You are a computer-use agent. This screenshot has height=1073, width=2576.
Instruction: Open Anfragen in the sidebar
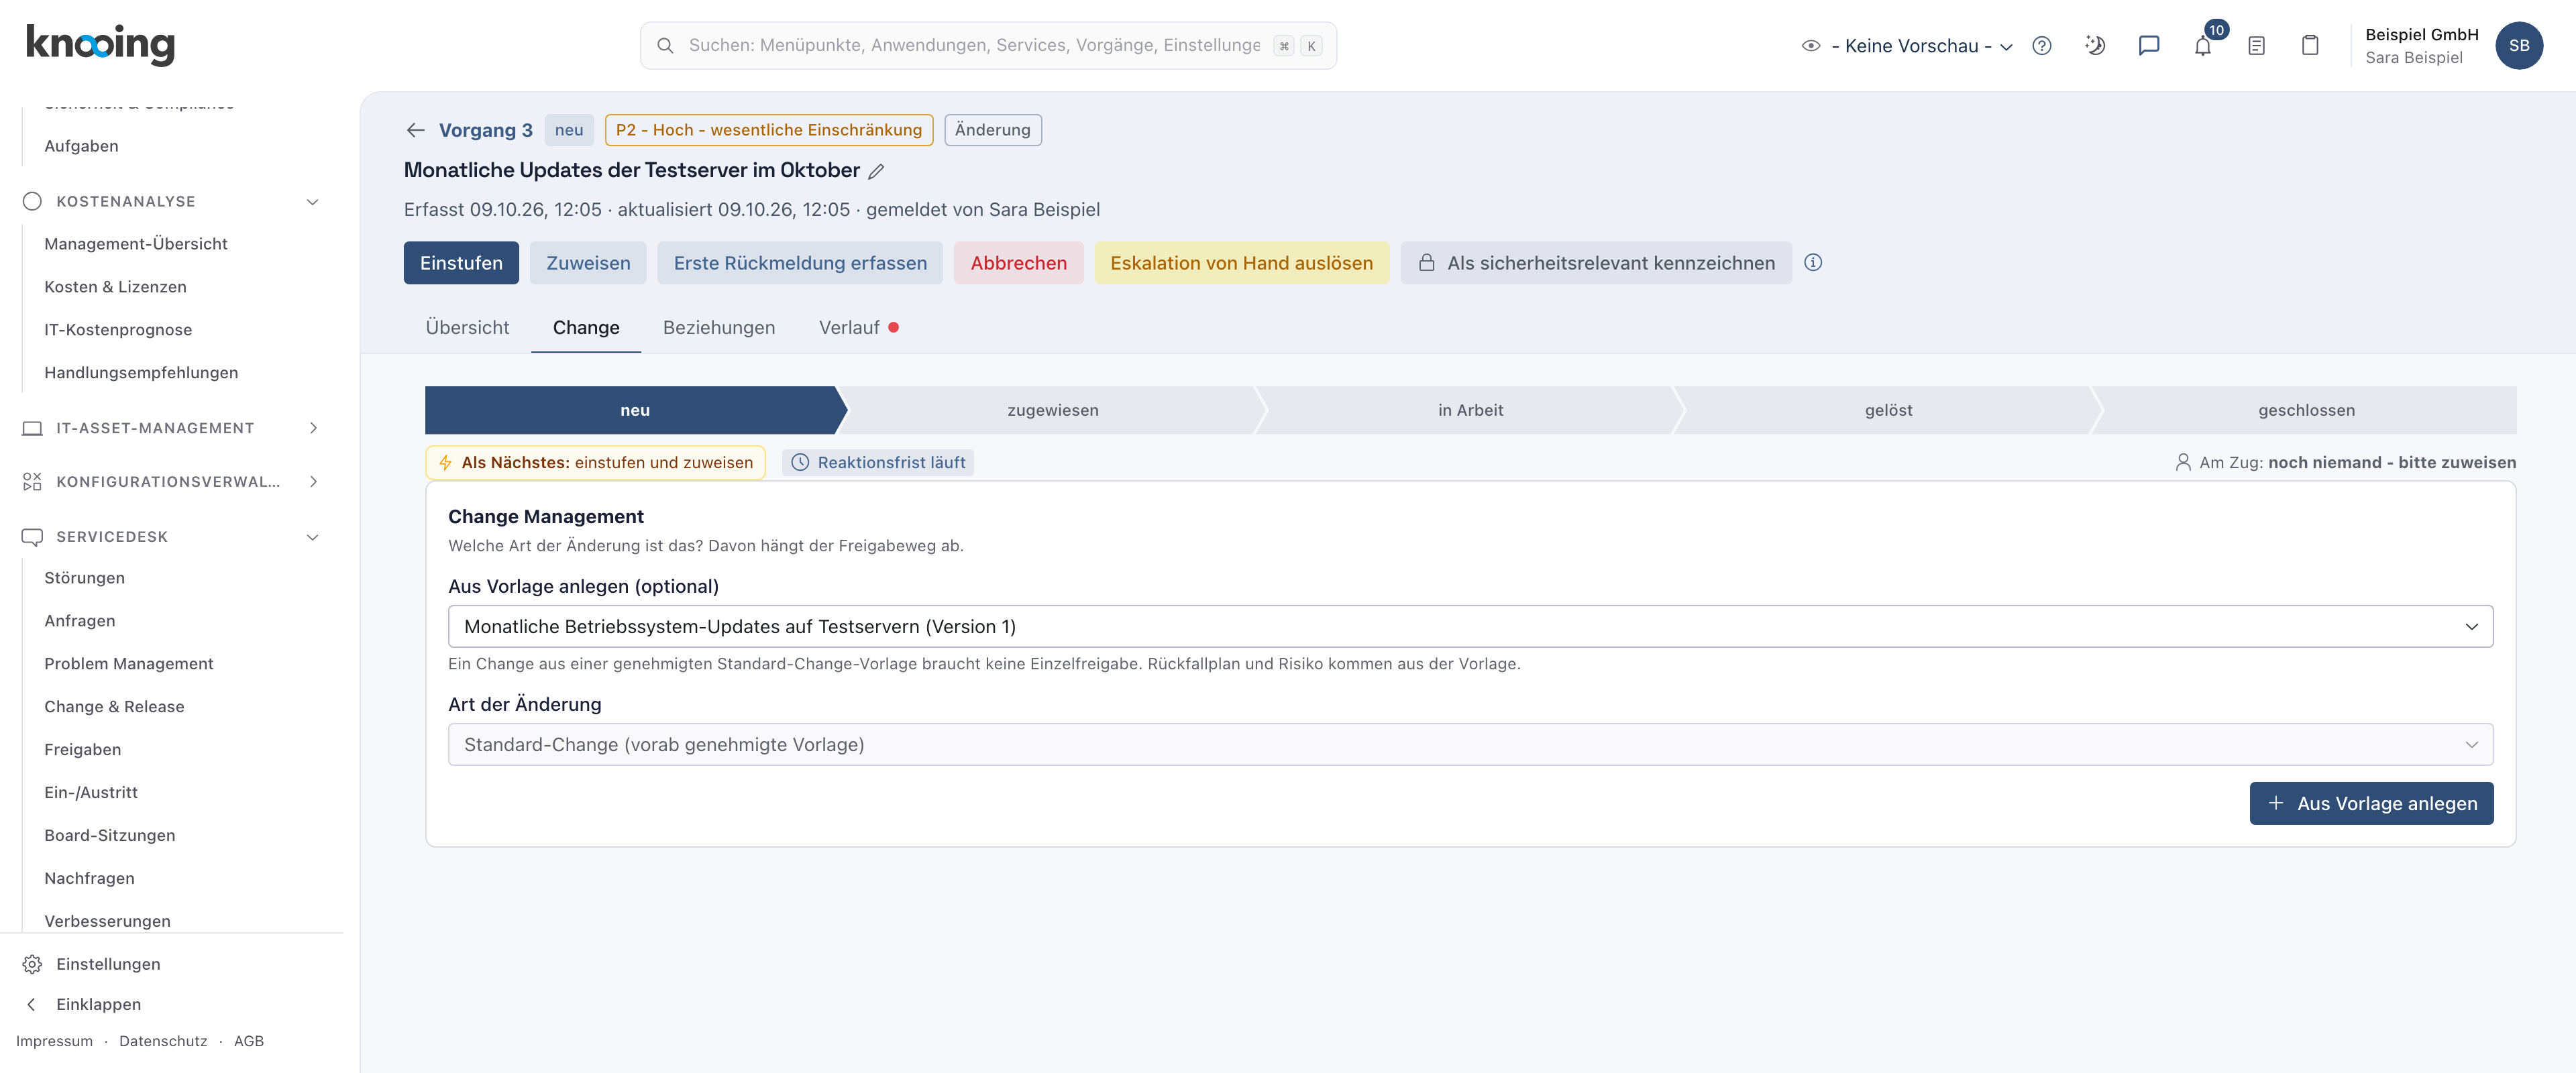pyautogui.click(x=80, y=621)
